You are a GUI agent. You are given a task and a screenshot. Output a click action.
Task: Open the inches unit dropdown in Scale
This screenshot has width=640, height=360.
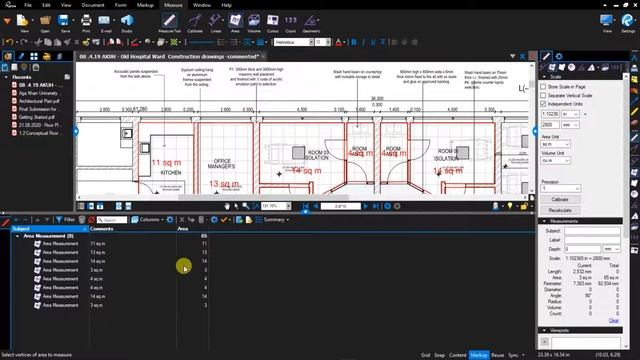pos(570,114)
